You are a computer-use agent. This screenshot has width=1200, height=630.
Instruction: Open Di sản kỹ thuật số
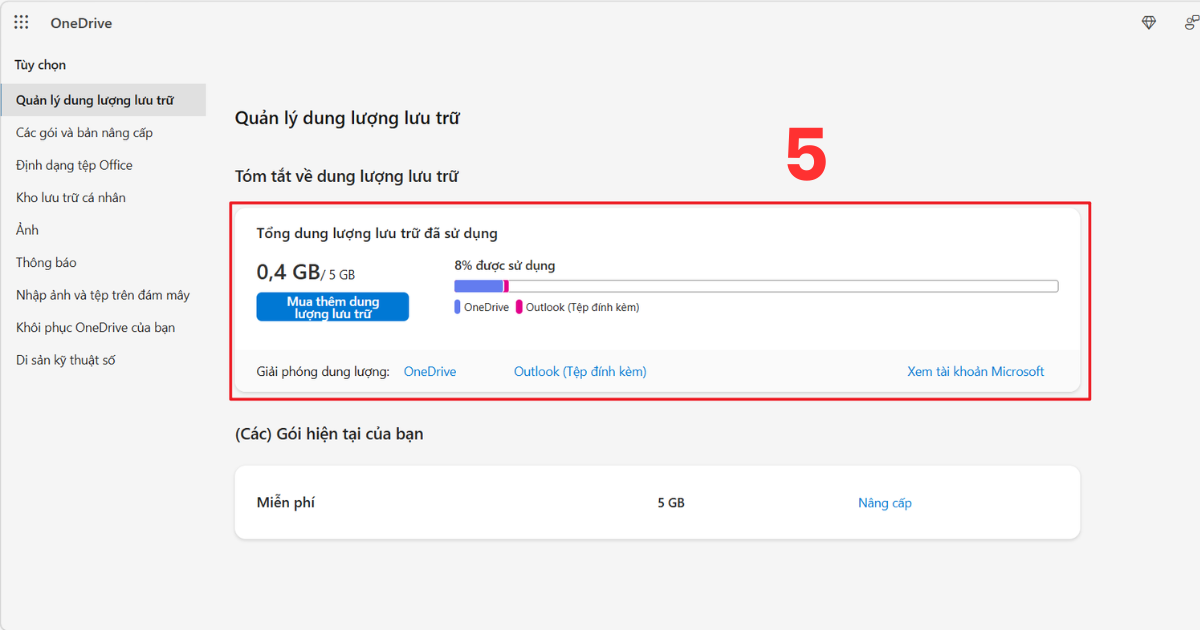tap(65, 360)
